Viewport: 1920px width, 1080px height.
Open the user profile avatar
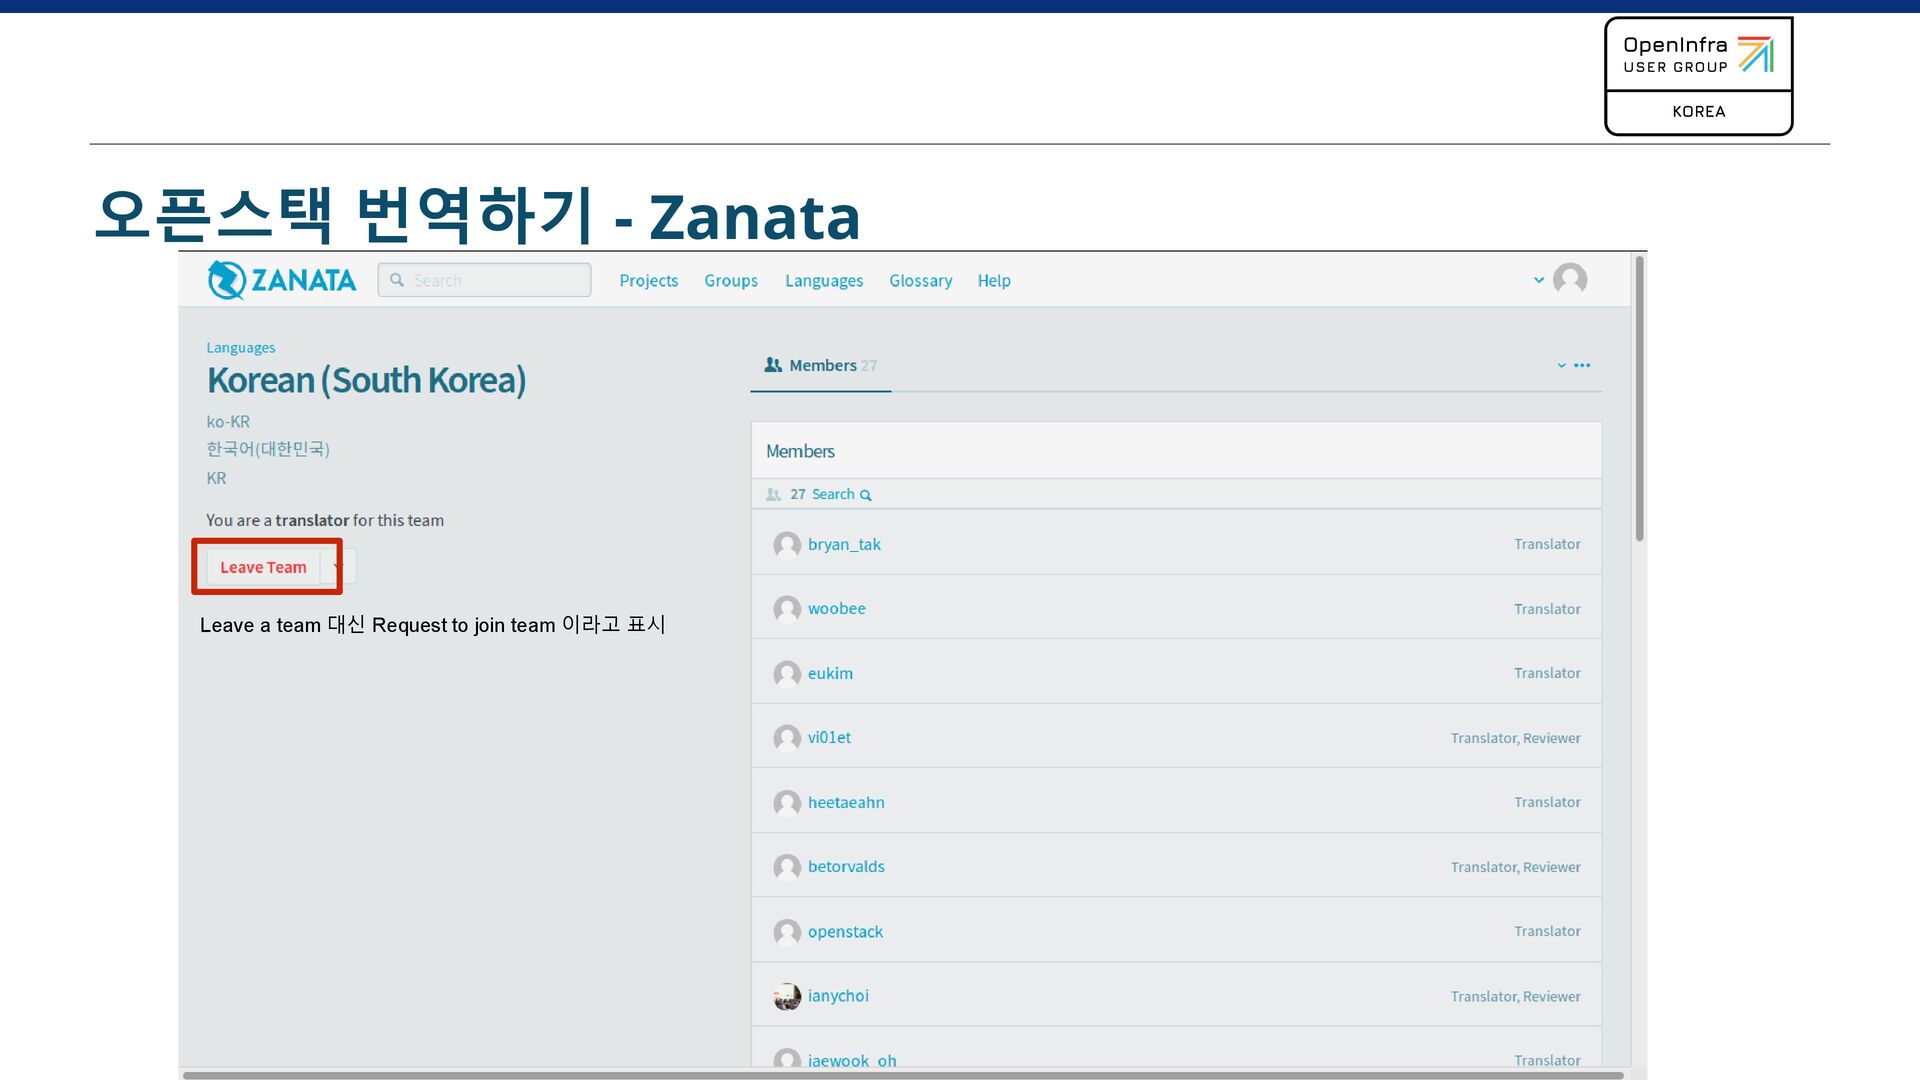(1570, 279)
